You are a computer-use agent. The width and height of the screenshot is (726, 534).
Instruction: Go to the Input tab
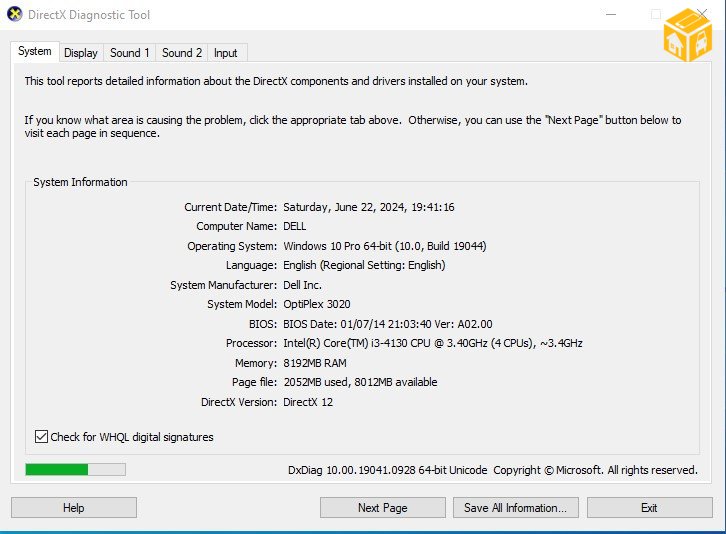(225, 53)
